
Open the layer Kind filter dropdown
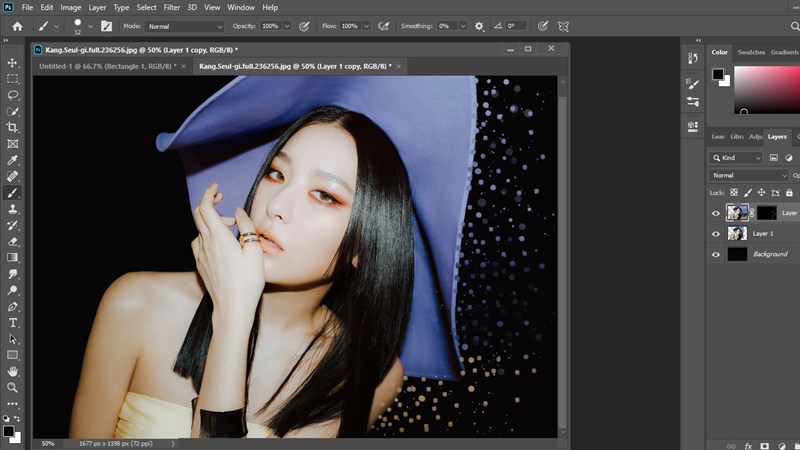736,158
